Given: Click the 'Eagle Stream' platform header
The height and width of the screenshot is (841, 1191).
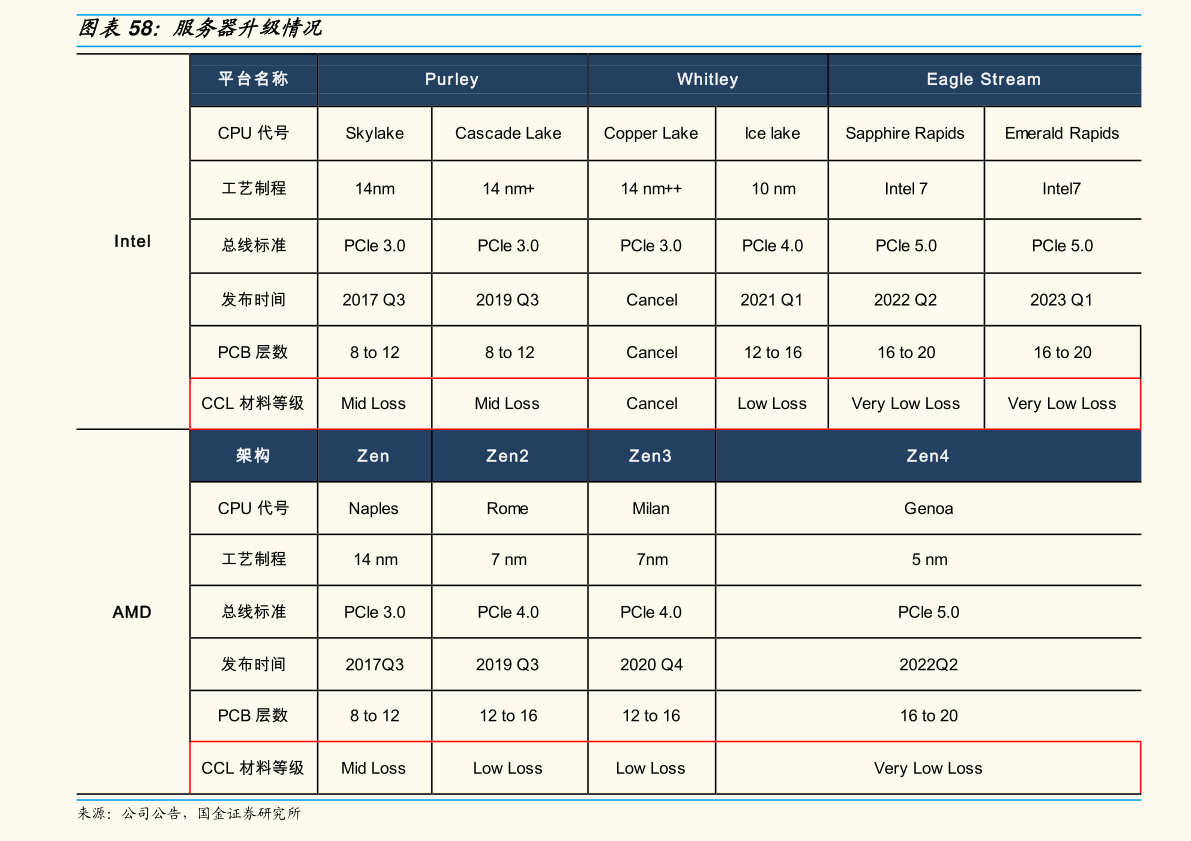Looking at the screenshot, I should [984, 79].
